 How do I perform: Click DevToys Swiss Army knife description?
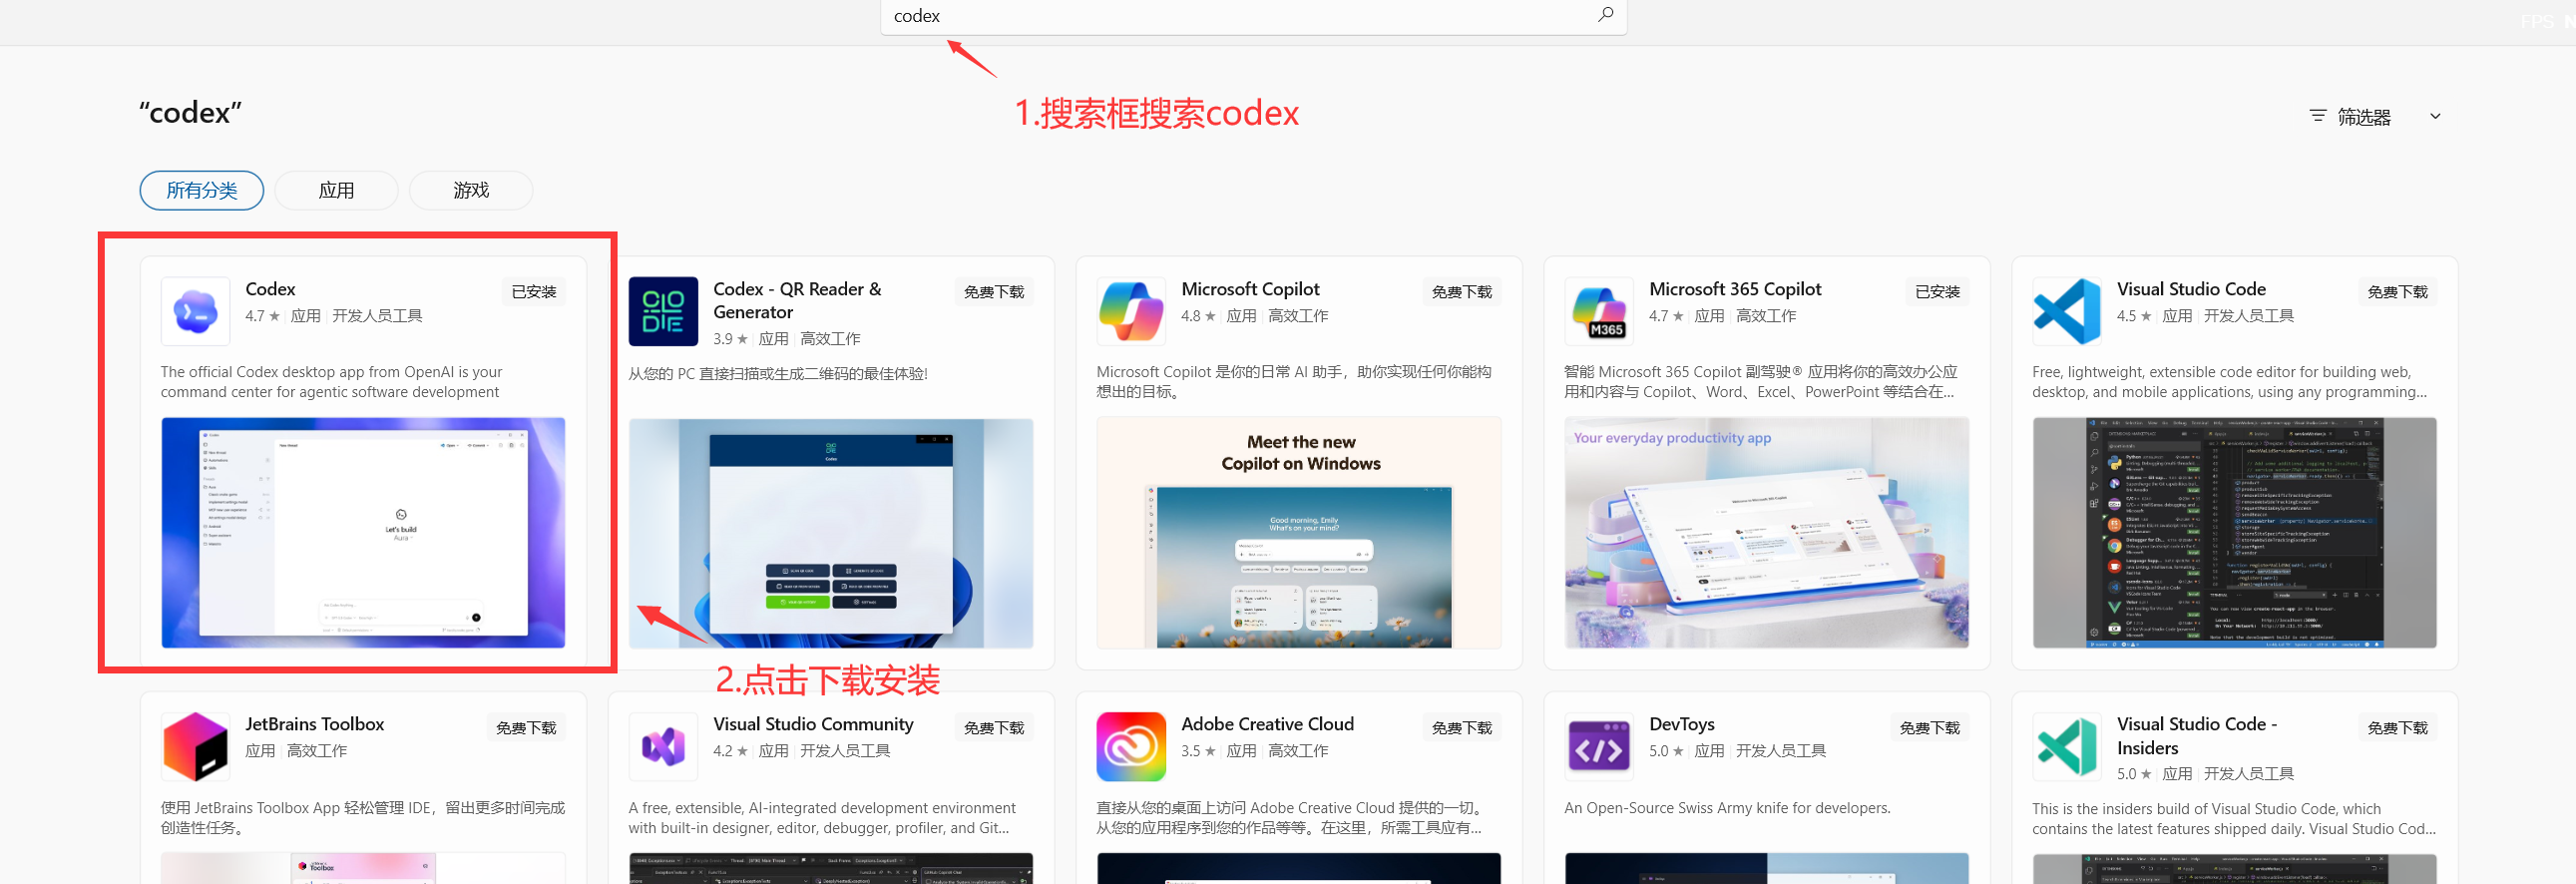(x=1727, y=808)
